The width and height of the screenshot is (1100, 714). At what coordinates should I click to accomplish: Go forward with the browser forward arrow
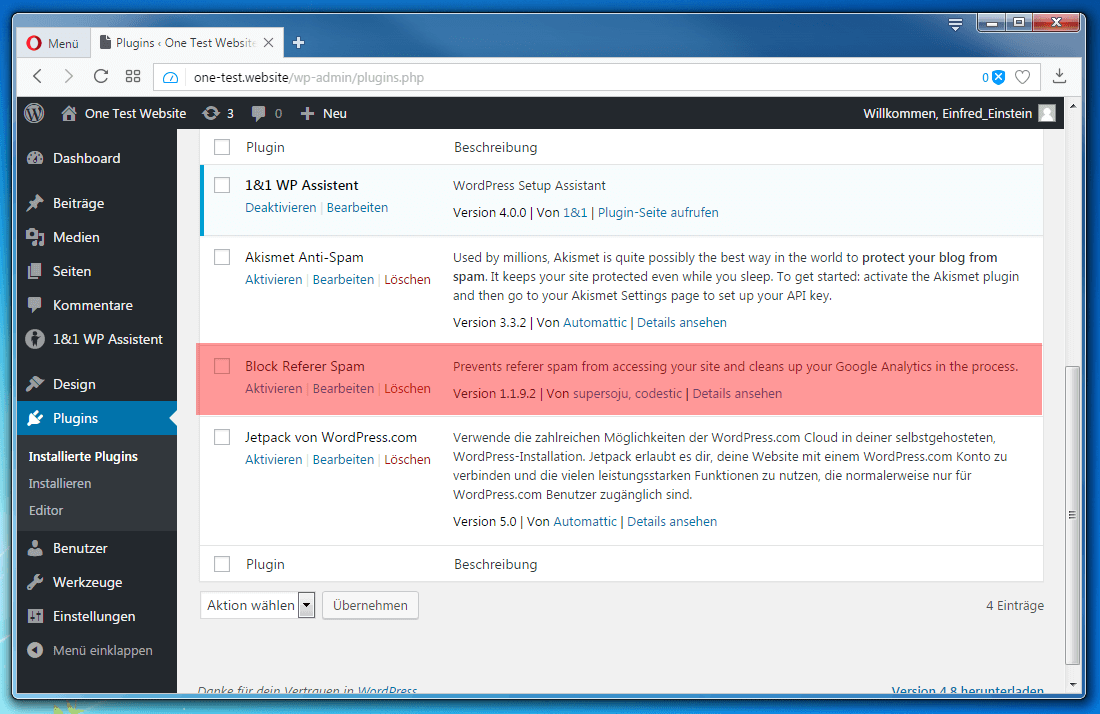(68, 76)
